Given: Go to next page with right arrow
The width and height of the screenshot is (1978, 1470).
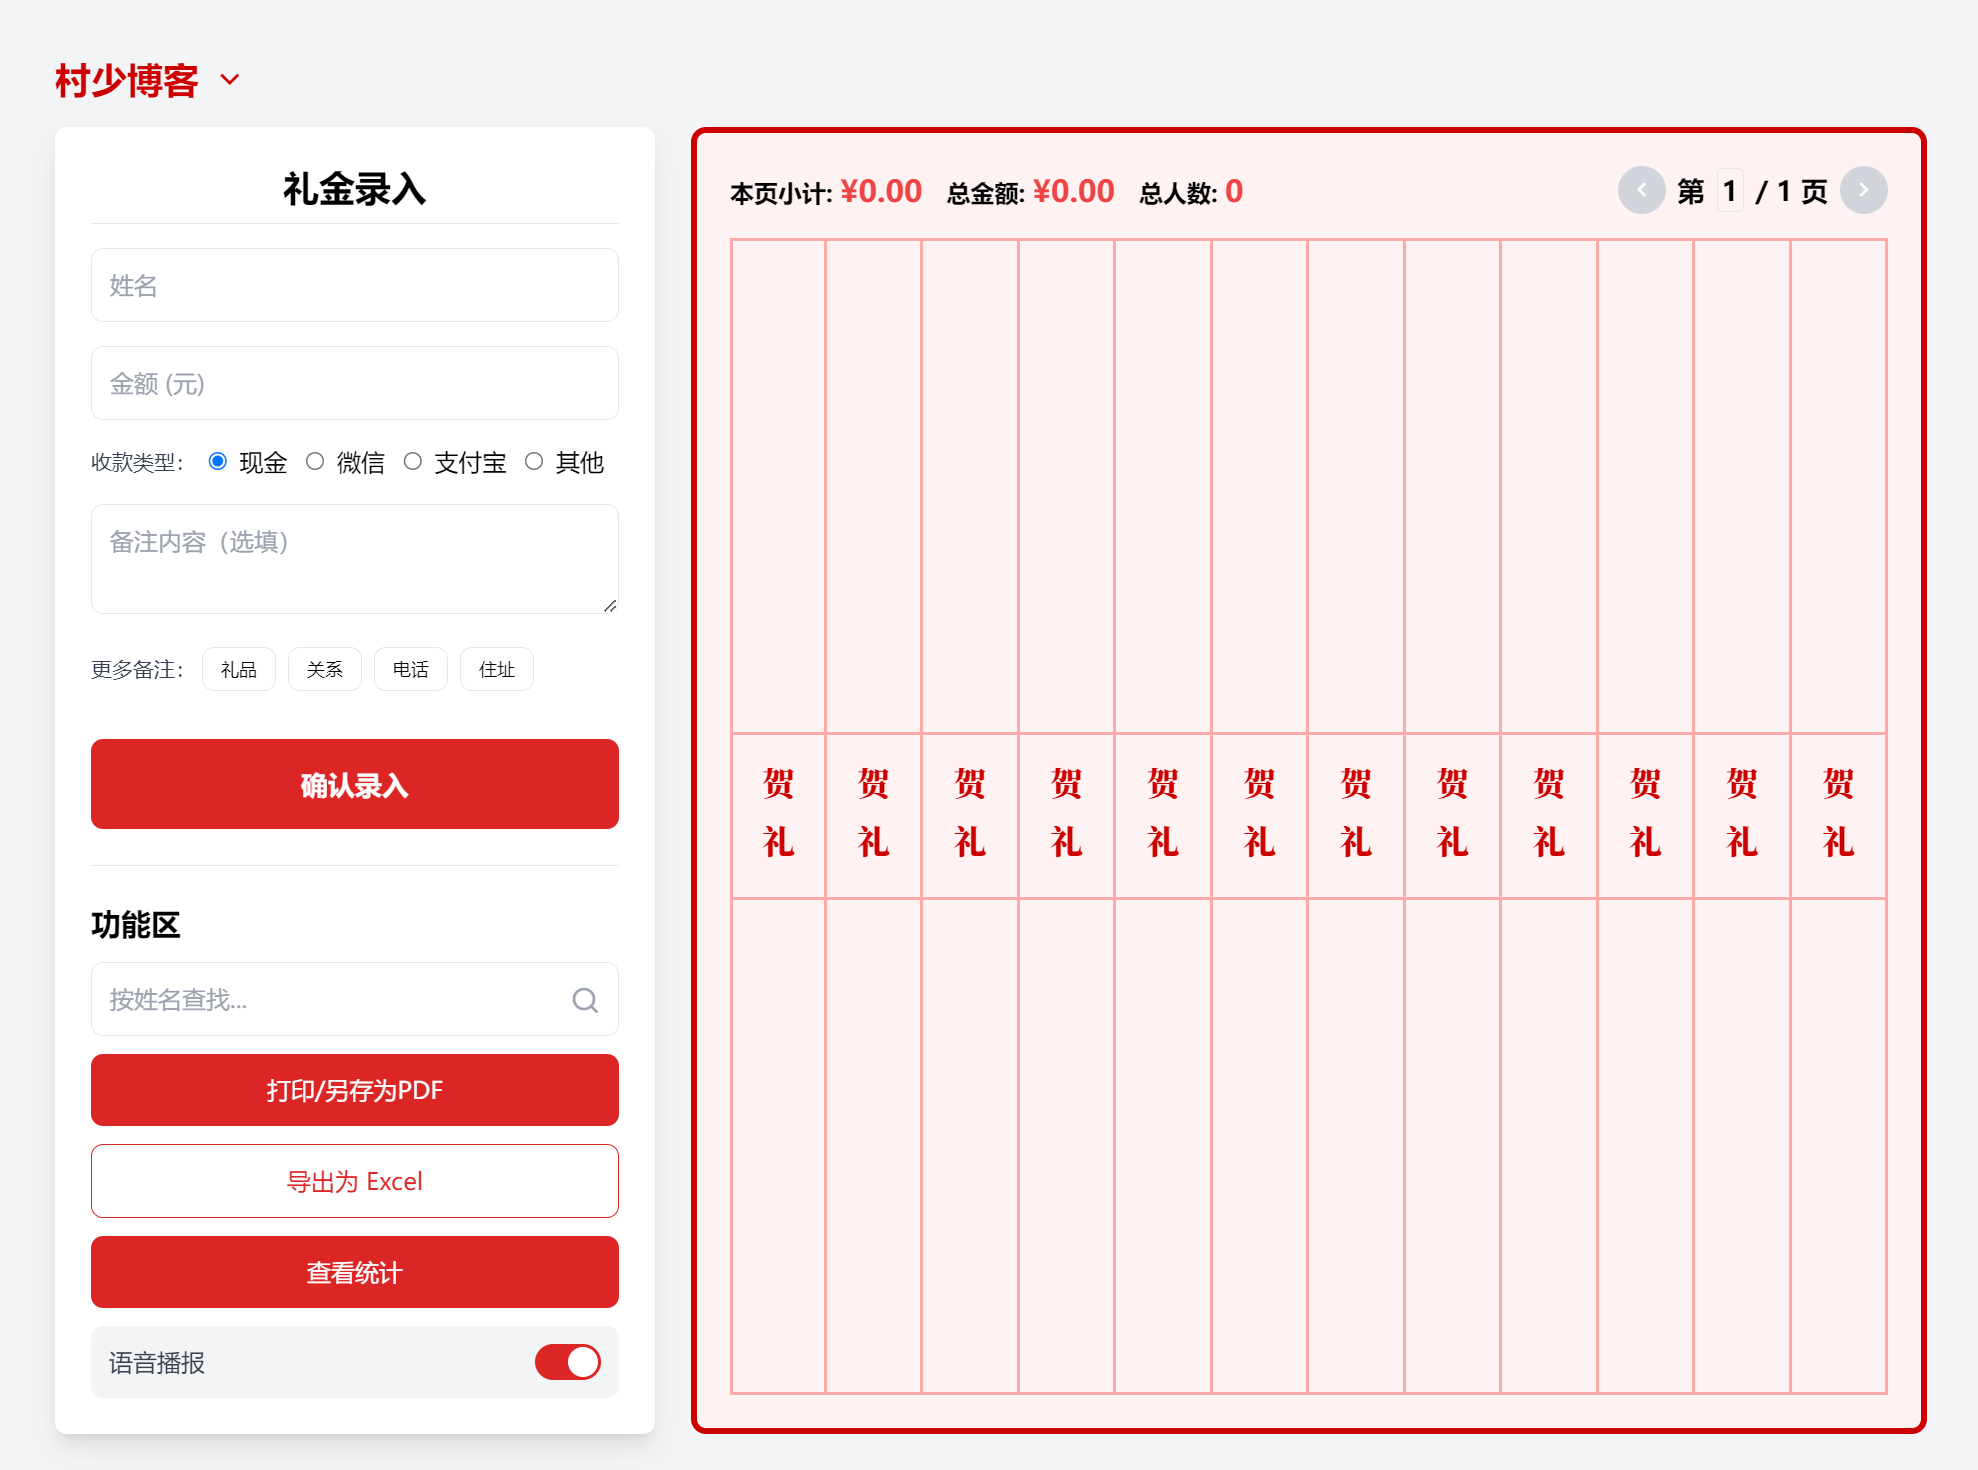Looking at the screenshot, I should [1863, 190].
